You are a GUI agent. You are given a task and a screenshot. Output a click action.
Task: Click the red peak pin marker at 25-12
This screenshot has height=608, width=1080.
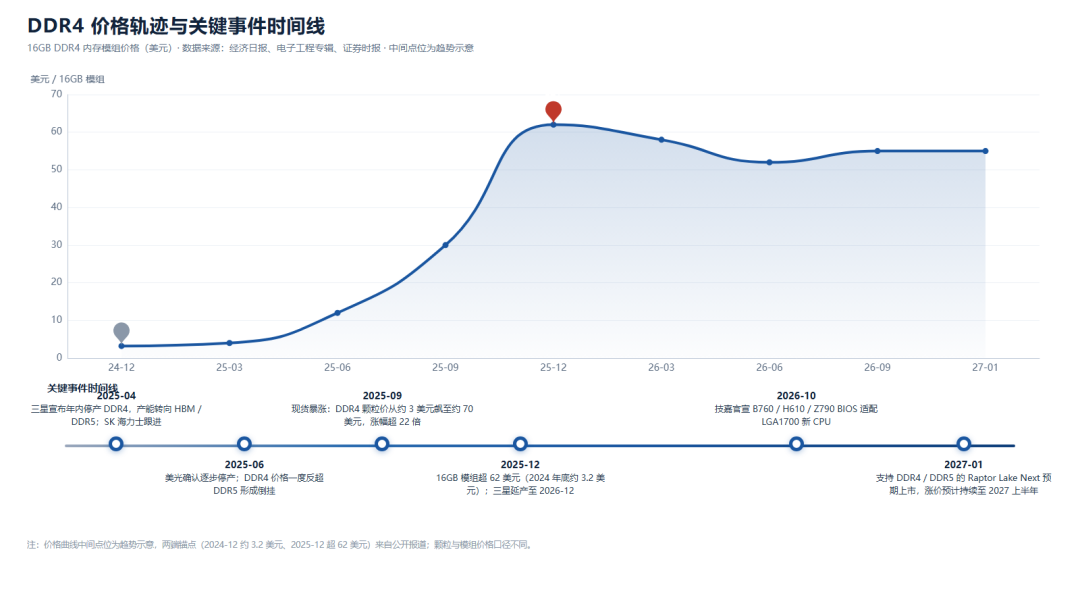pyautogui.click(x=553, y=111)
